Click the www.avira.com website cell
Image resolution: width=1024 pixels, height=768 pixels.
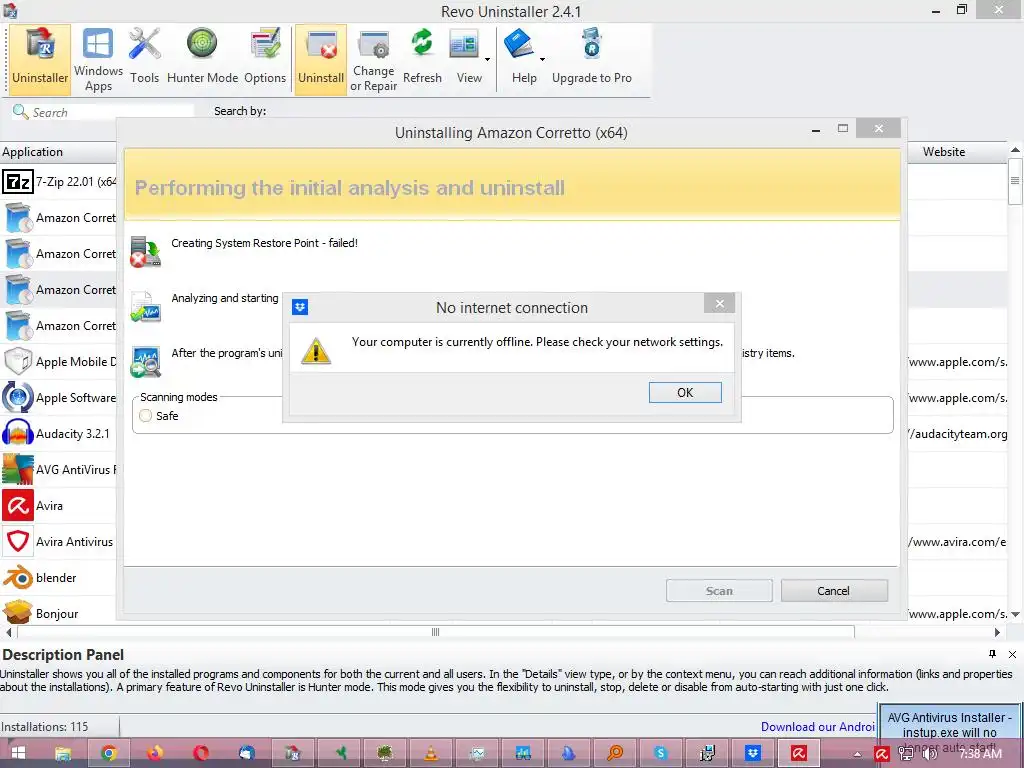pos(958,541)
